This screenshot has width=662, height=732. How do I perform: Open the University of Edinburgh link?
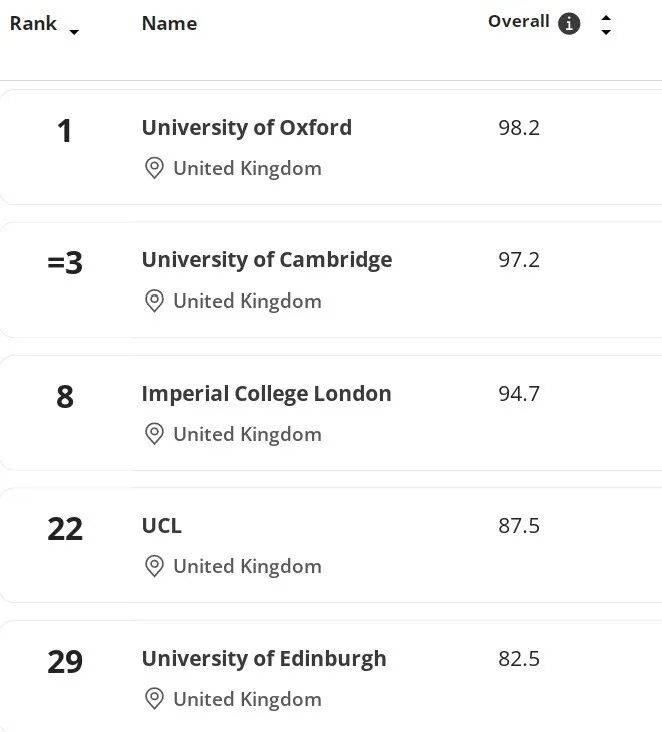[263, 658]
